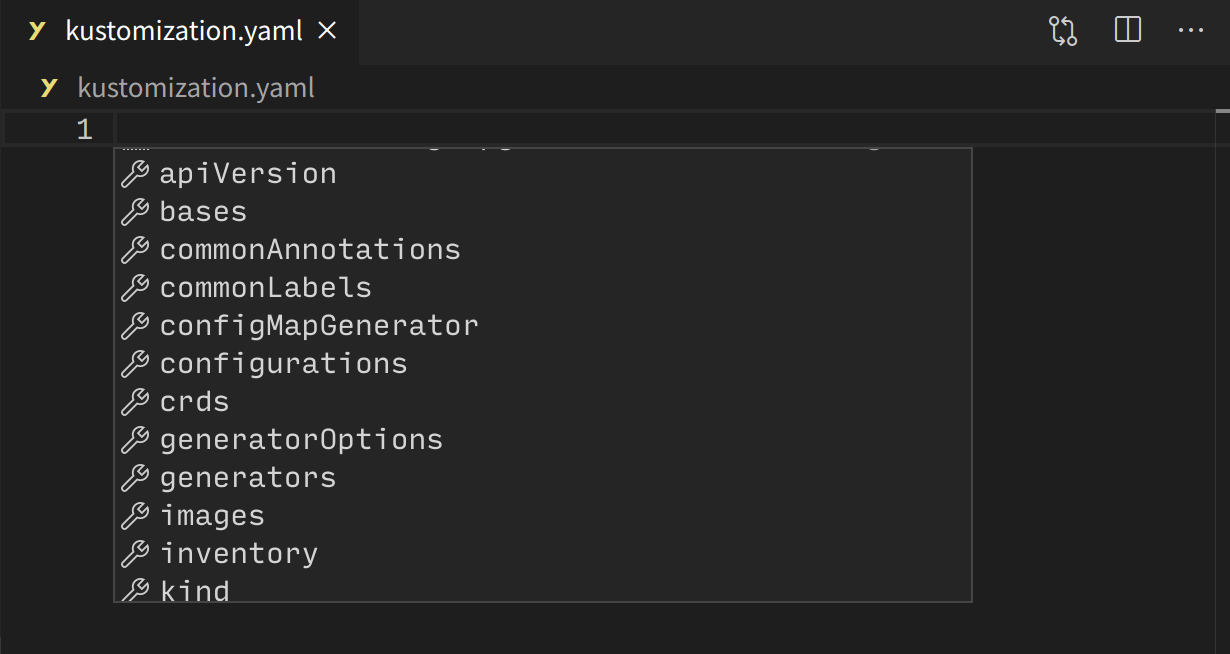This screenshot has width=1230, height=654.
Task: Select the commonLabels completion item
Action: [x=543, y=288]
